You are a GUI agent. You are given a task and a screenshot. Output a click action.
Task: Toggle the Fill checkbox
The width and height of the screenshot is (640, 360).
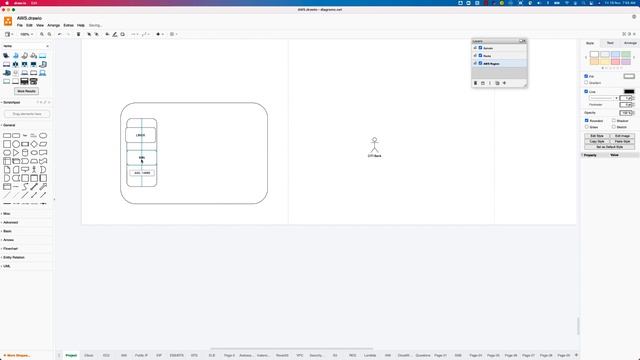pos(586,76)
